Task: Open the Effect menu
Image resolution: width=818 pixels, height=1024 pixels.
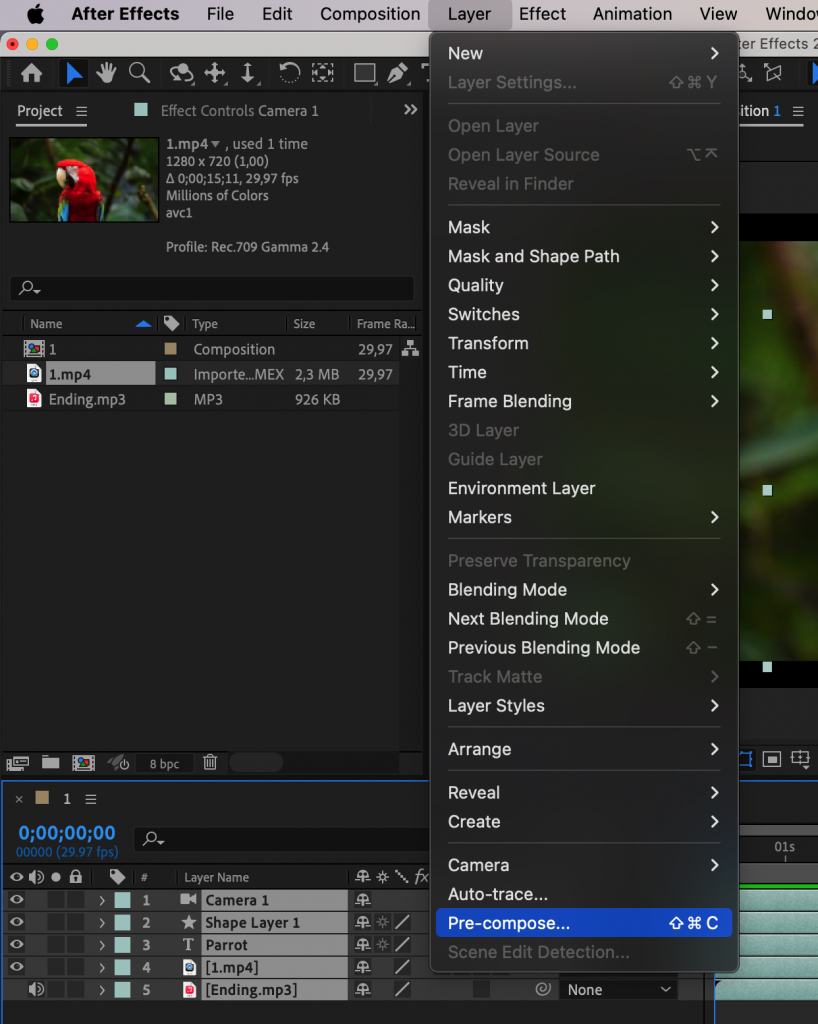Action: coord(542,14)
